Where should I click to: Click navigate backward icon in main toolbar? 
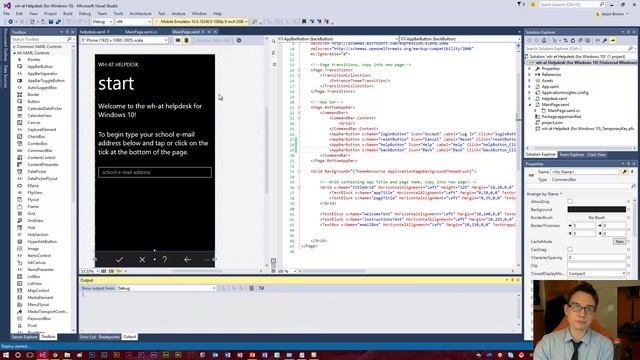tap(11, 22)
